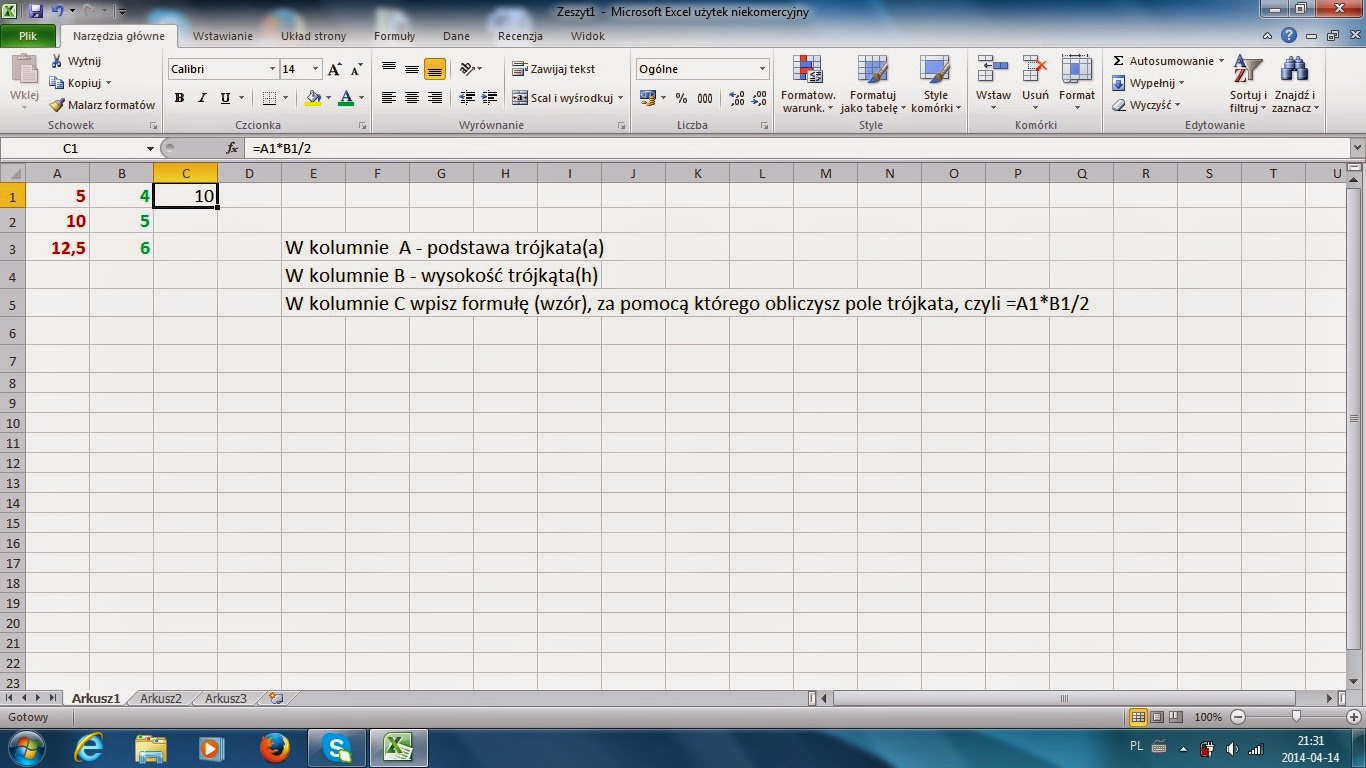1366x768 pixels.
Task: Switch to the Arkusz2 sheet
Action: click(161, 698)
